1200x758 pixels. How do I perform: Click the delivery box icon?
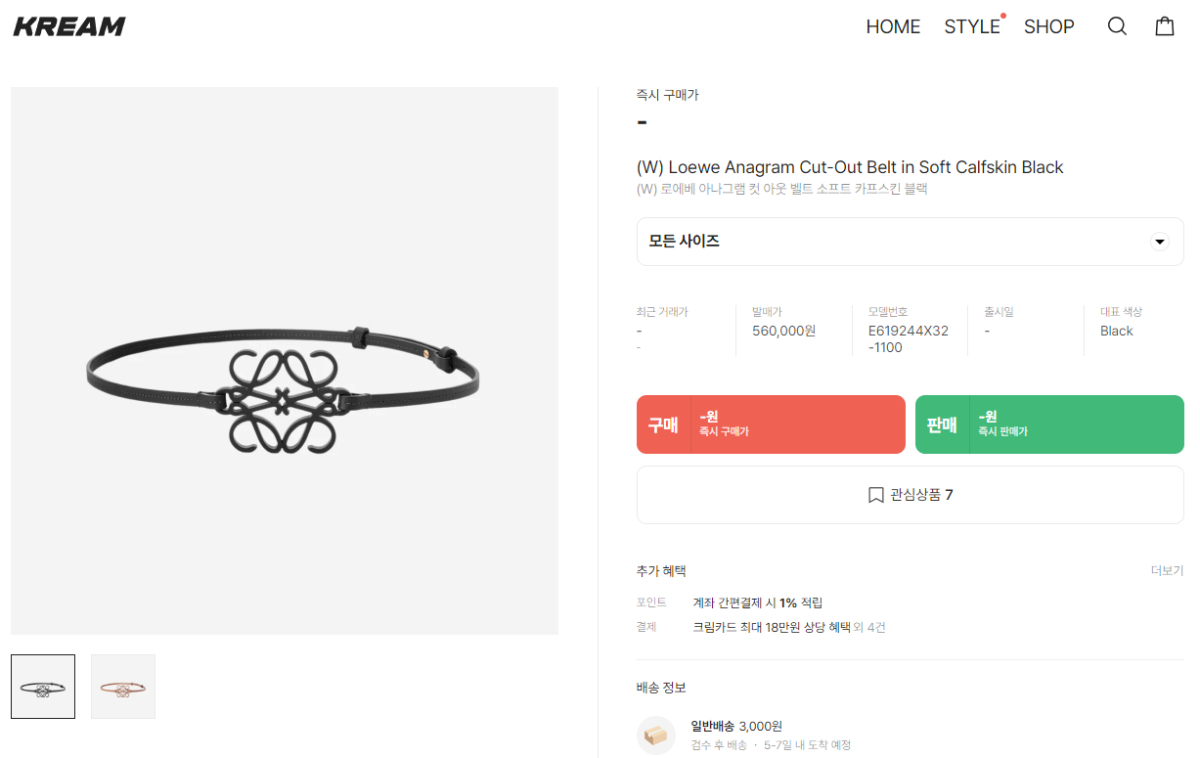[656, 735]
